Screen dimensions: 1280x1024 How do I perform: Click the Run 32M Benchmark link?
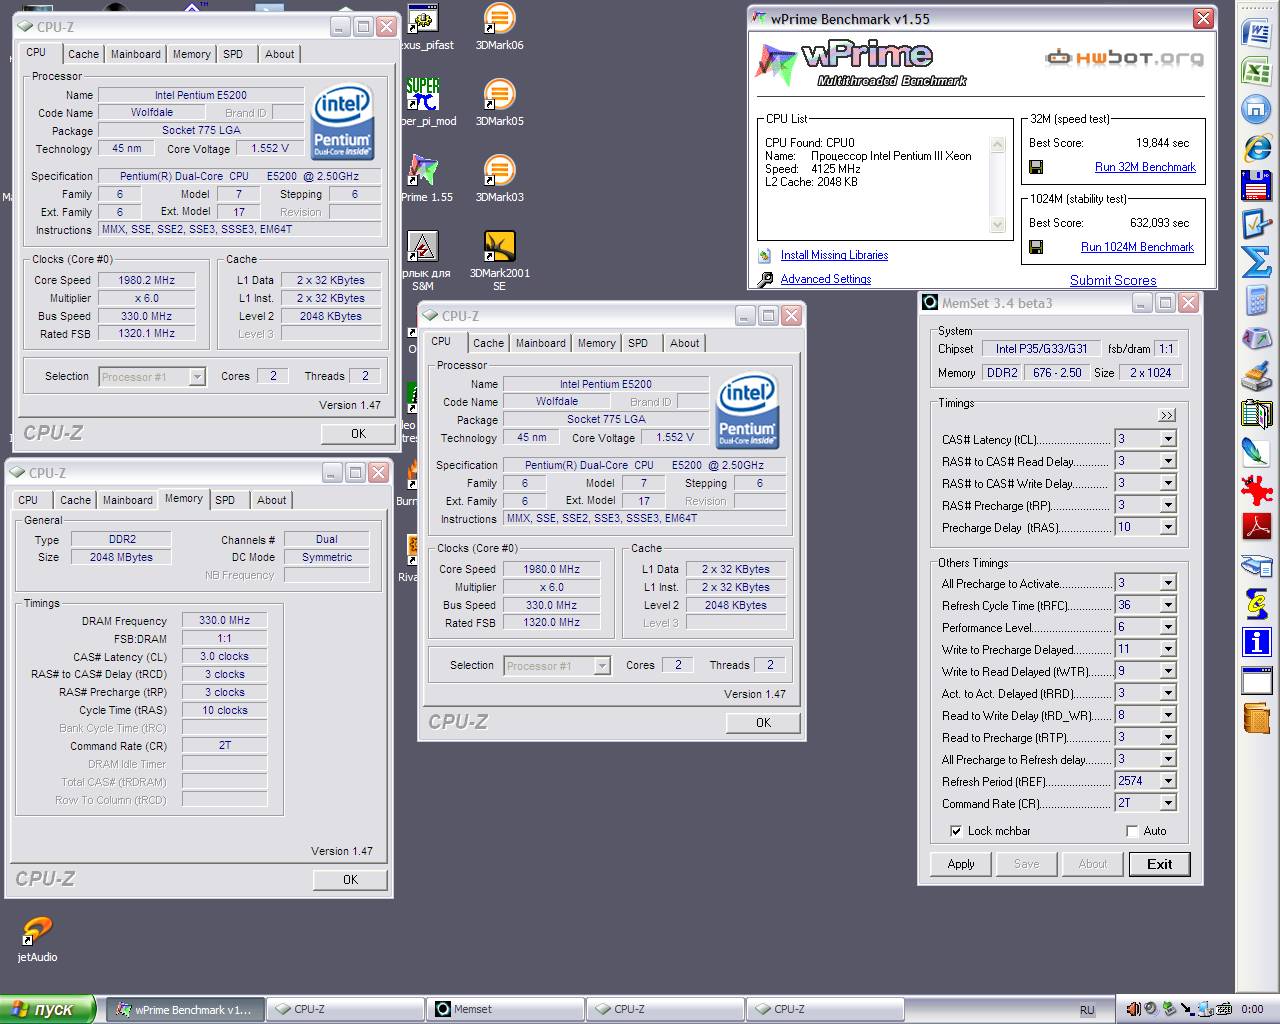pos(1145,167)
